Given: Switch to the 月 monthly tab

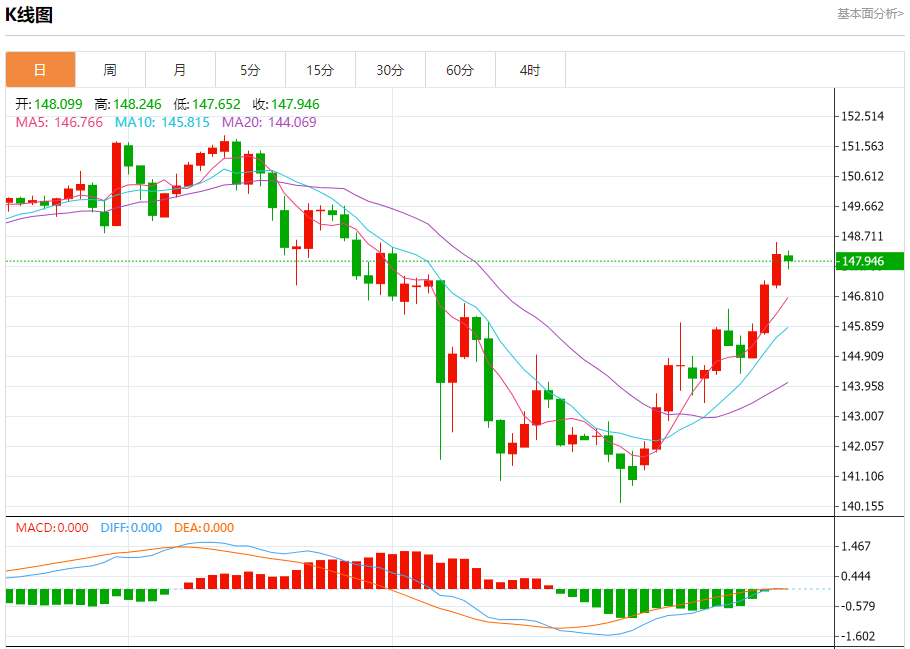Looking at the screenshot, I should [x=180, y=70].
